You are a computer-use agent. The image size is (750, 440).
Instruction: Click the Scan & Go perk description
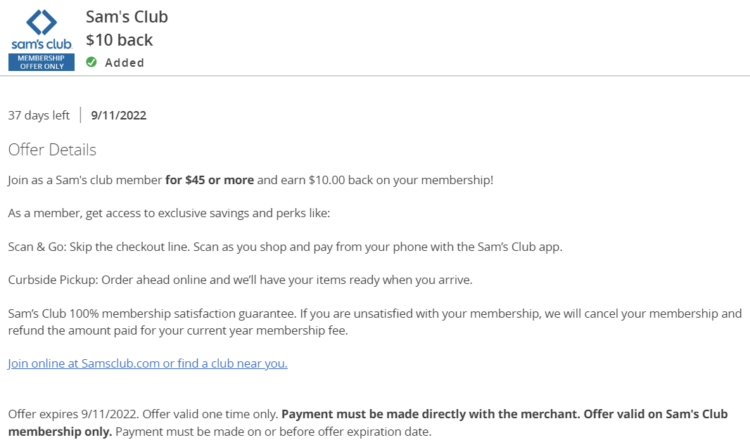(285, 247)
